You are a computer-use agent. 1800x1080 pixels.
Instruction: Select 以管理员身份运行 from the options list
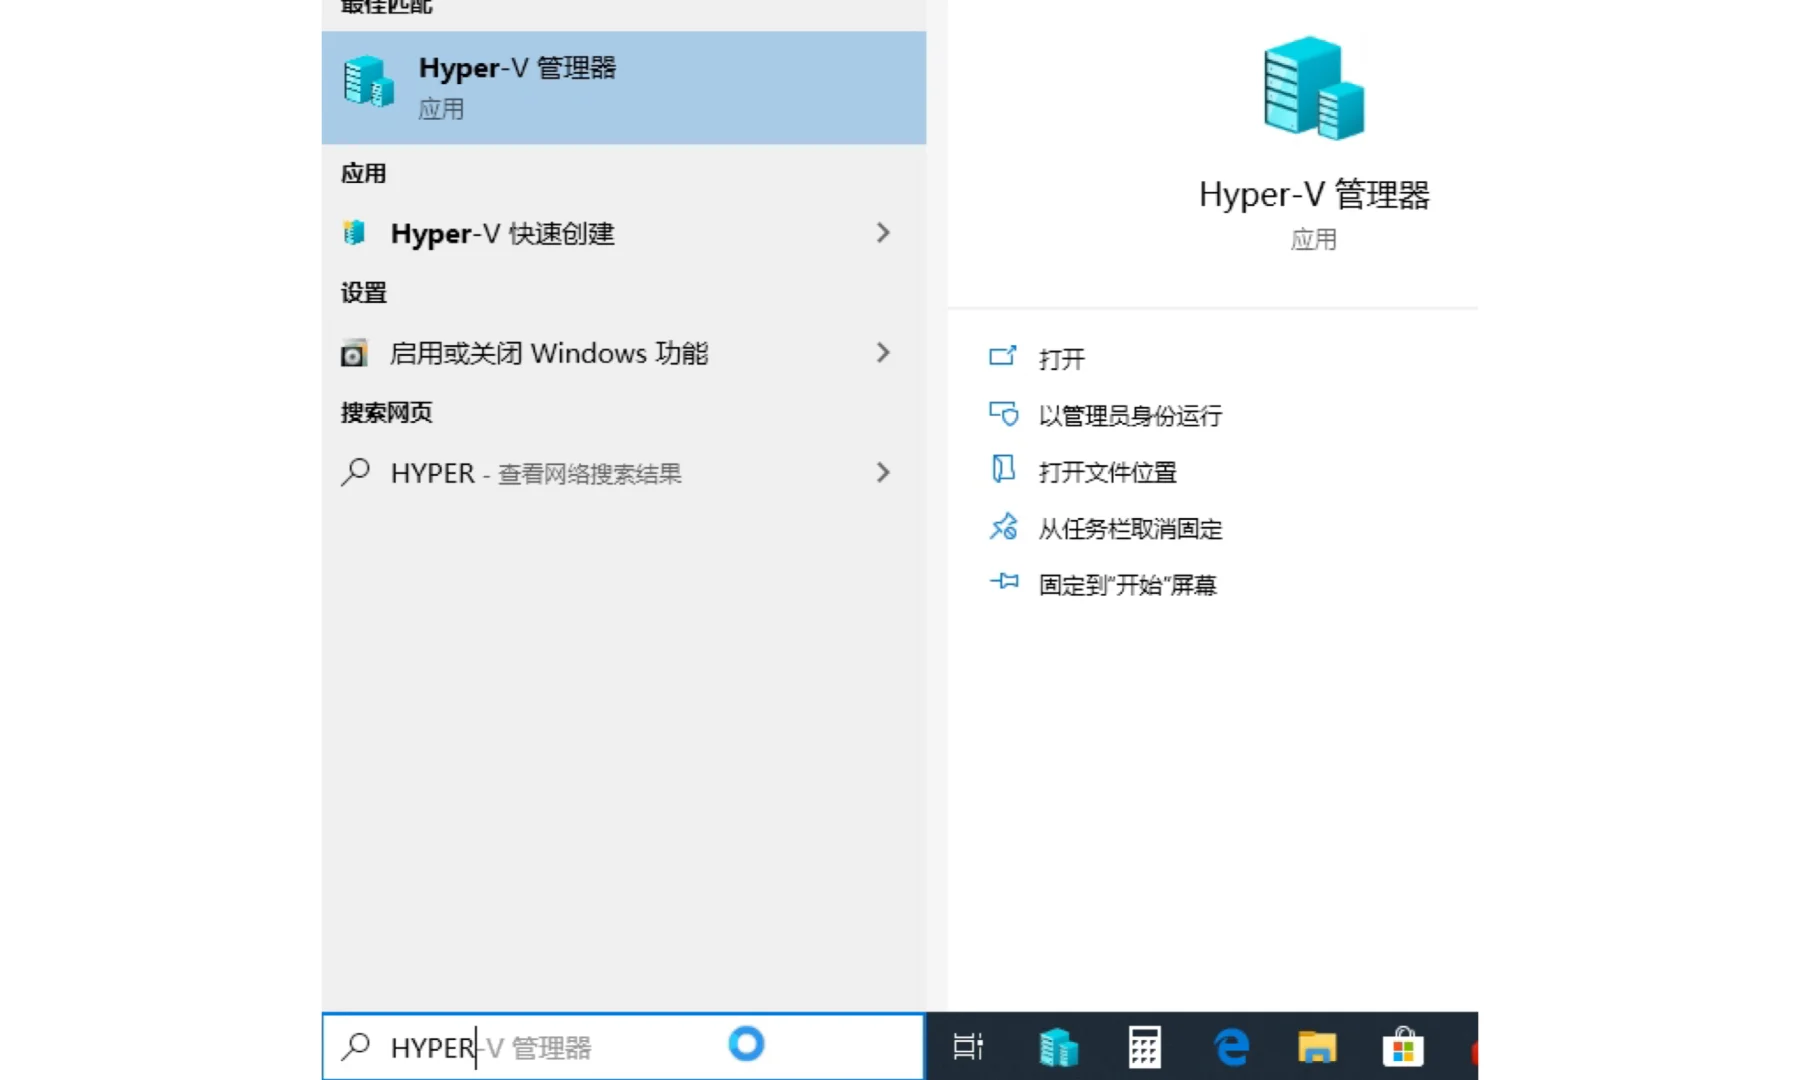1131,415
